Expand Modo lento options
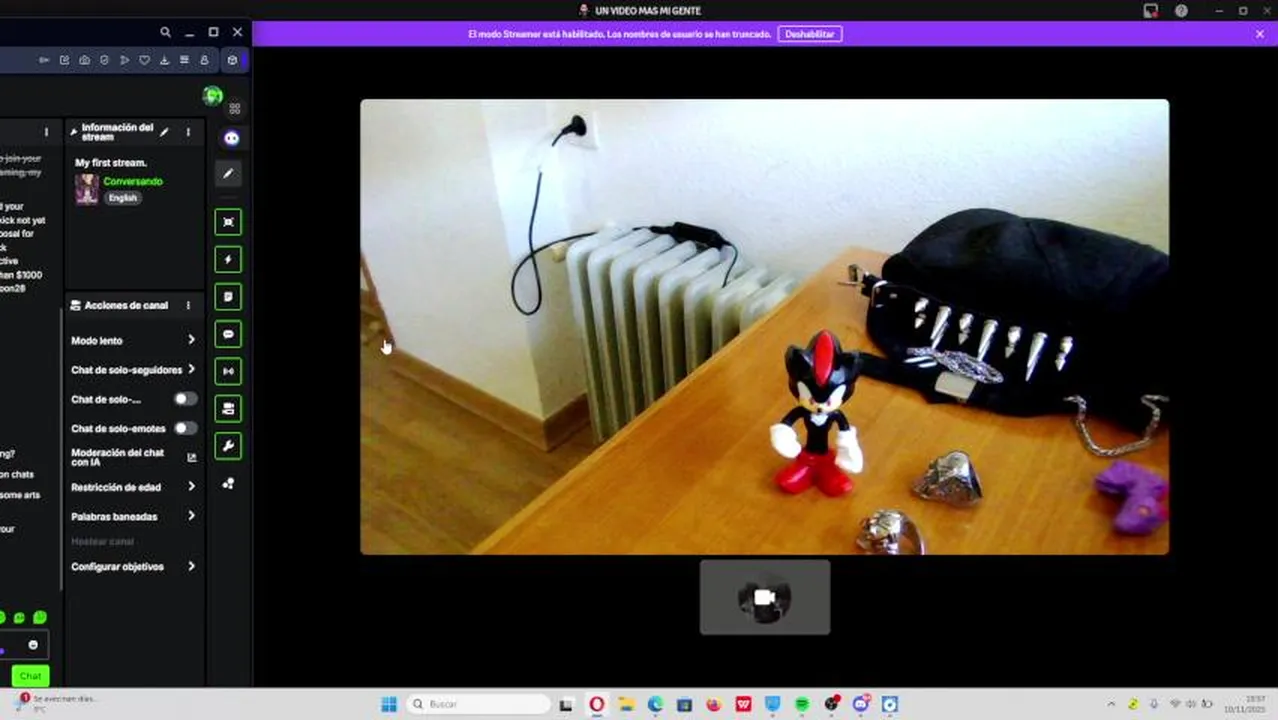The height and width of the screenshot is (720, 1278). (191, 340)
